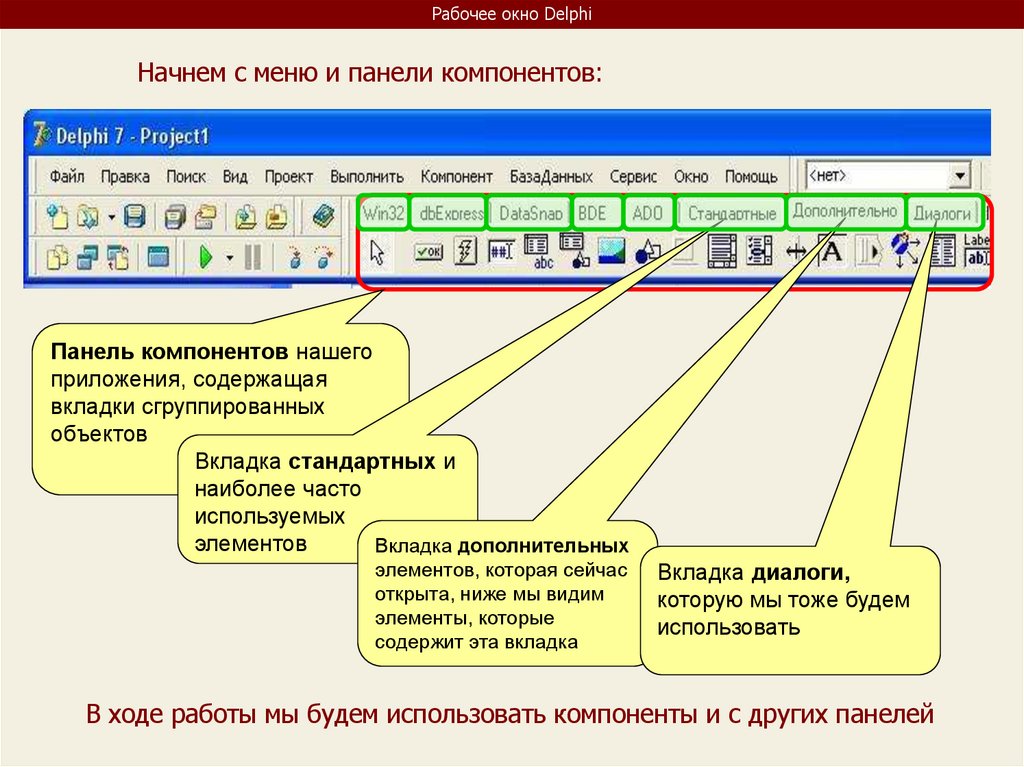Click the Pause program icon
Image resolution: width=1024 pixels, height=767 pixels.
253,257
